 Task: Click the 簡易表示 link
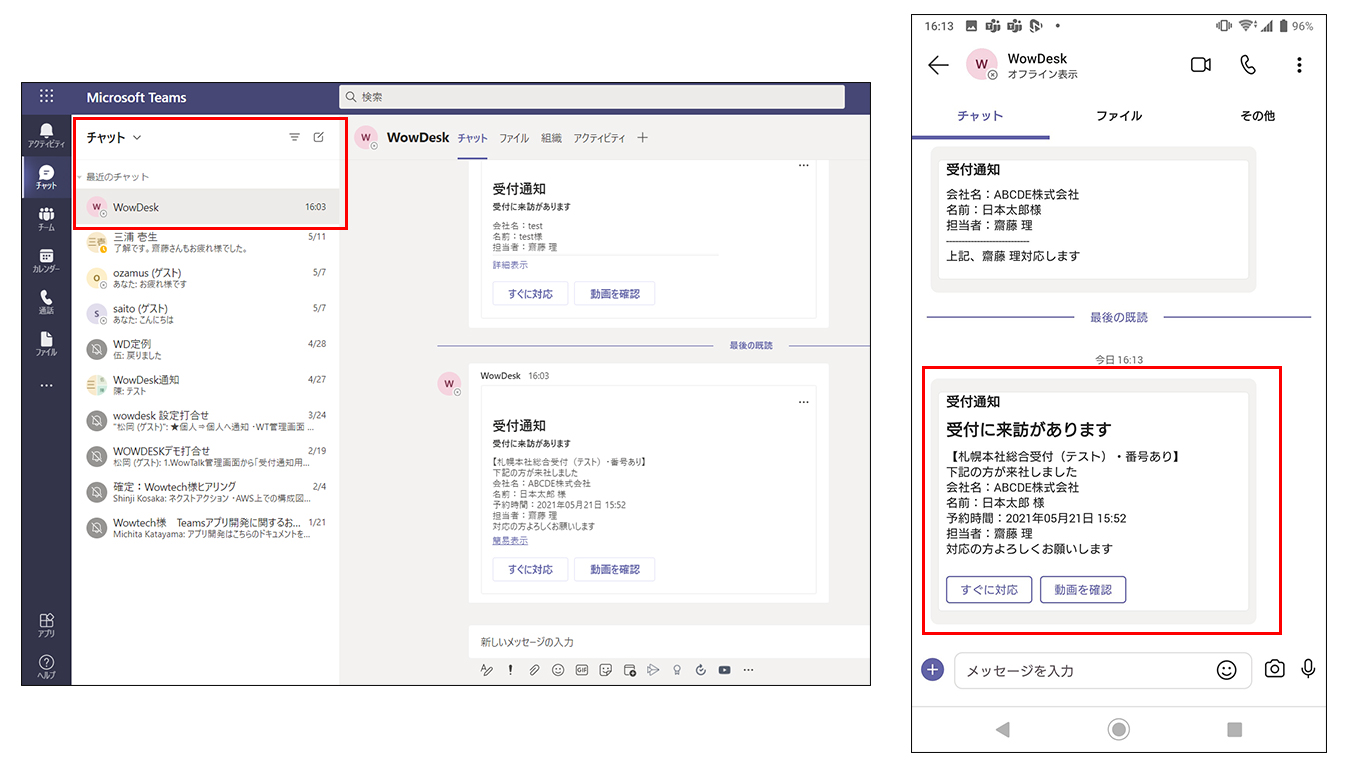510,540
